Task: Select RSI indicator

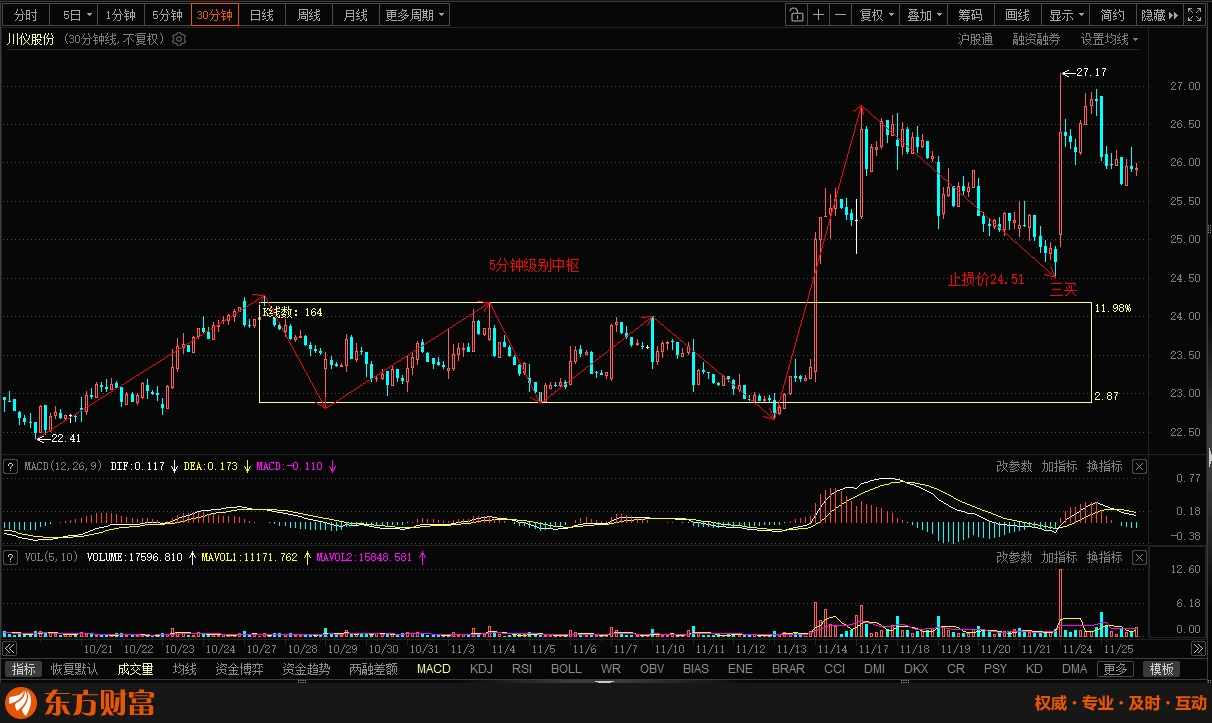Action: (x=522, y=669)
